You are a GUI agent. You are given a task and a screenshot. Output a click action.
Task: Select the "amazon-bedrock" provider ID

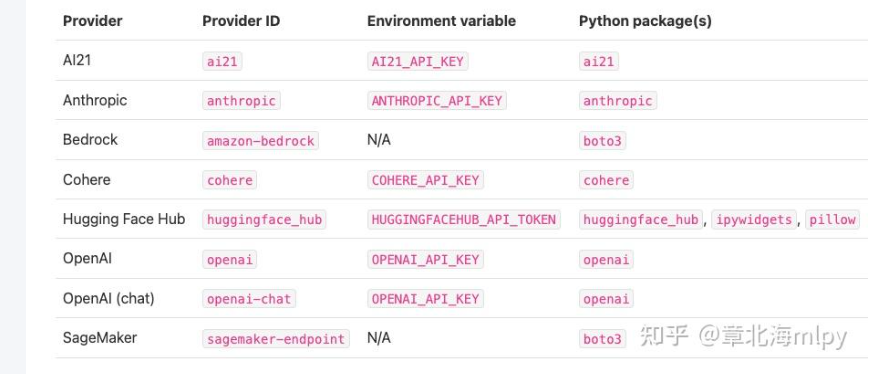pos(261,141)
